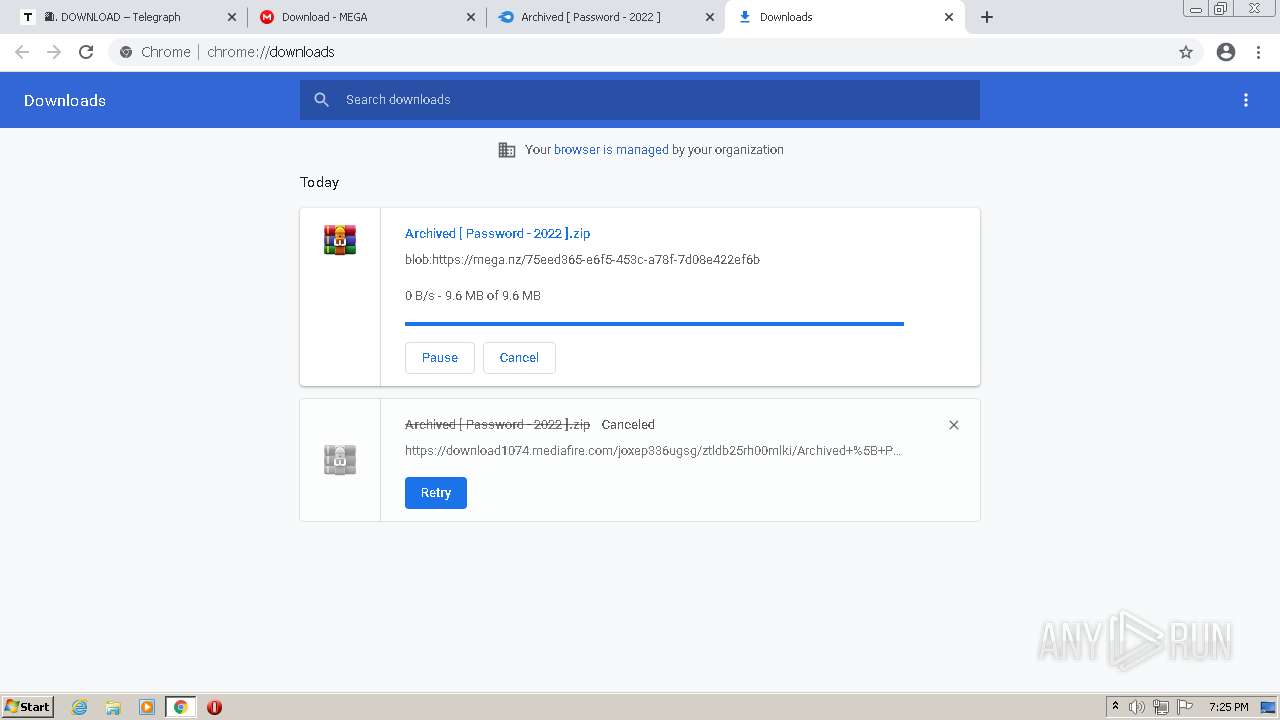This screenshot has height=720, width=1280.
Task: Close the Download - MEGA tab
Action: coord(471,17)
